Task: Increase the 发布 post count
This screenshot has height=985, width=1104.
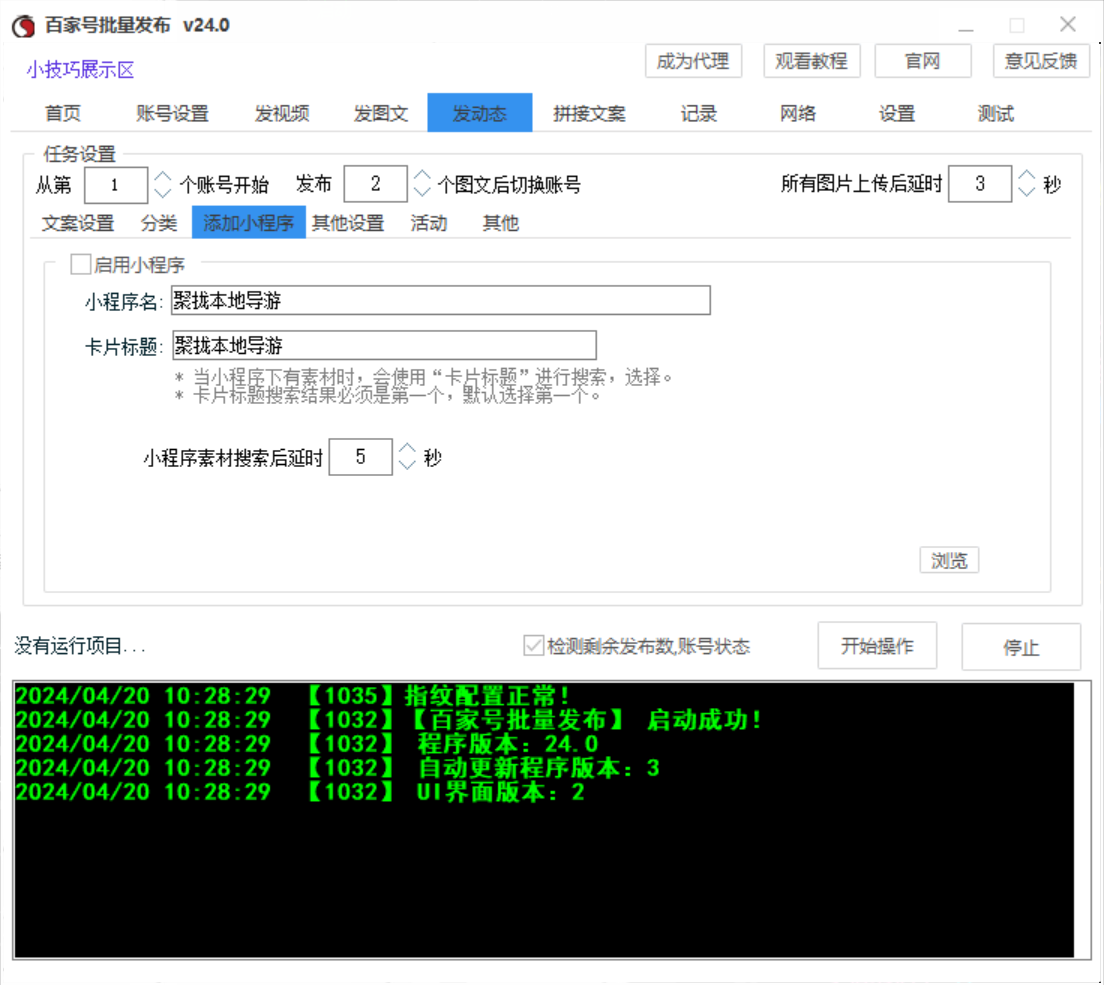Action: click(422, 175)
